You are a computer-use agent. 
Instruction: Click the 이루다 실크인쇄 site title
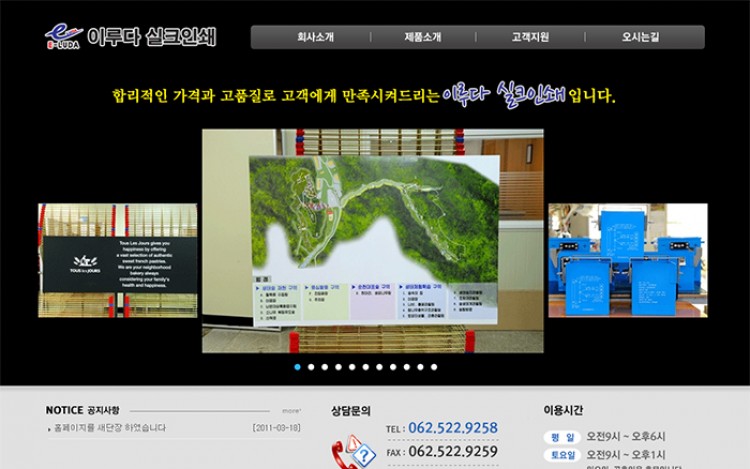(x=151, y=37)
